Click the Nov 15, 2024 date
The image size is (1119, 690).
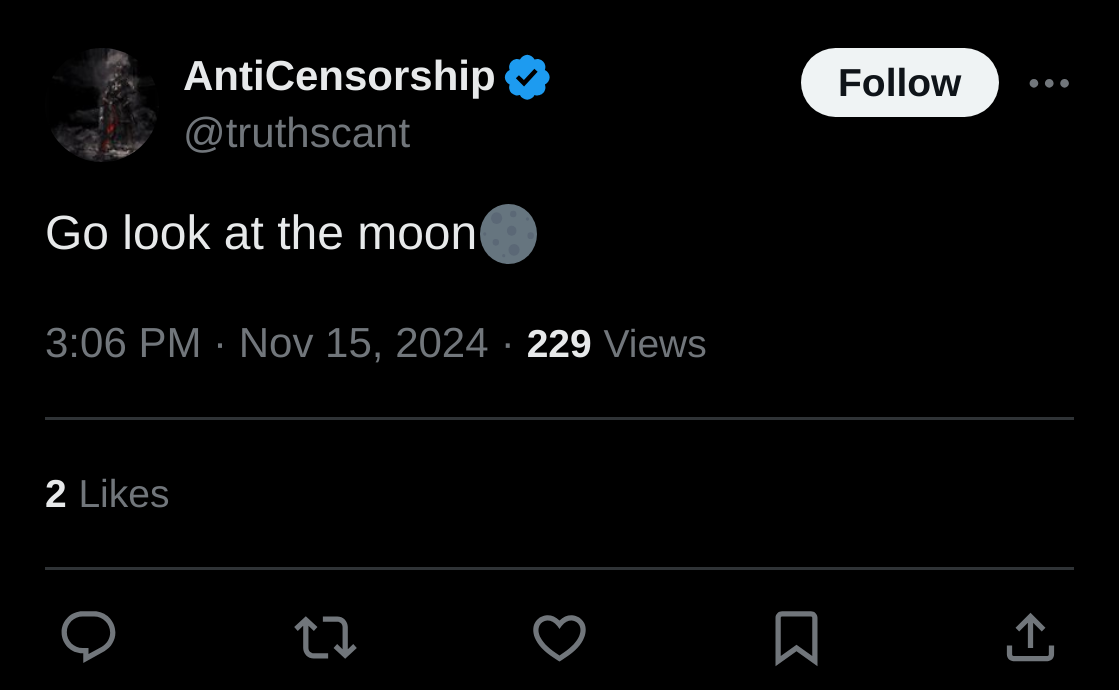click(x=363, y=343)
